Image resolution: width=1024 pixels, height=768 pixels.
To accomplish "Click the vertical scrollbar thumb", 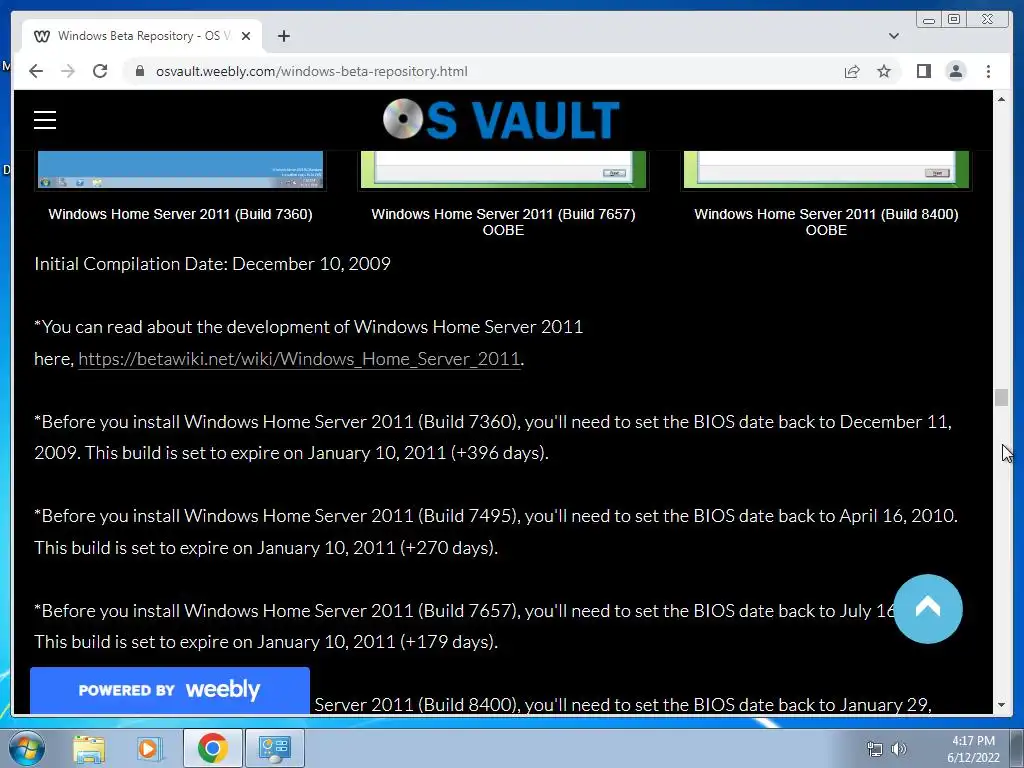I will [x=1001, y=397].
